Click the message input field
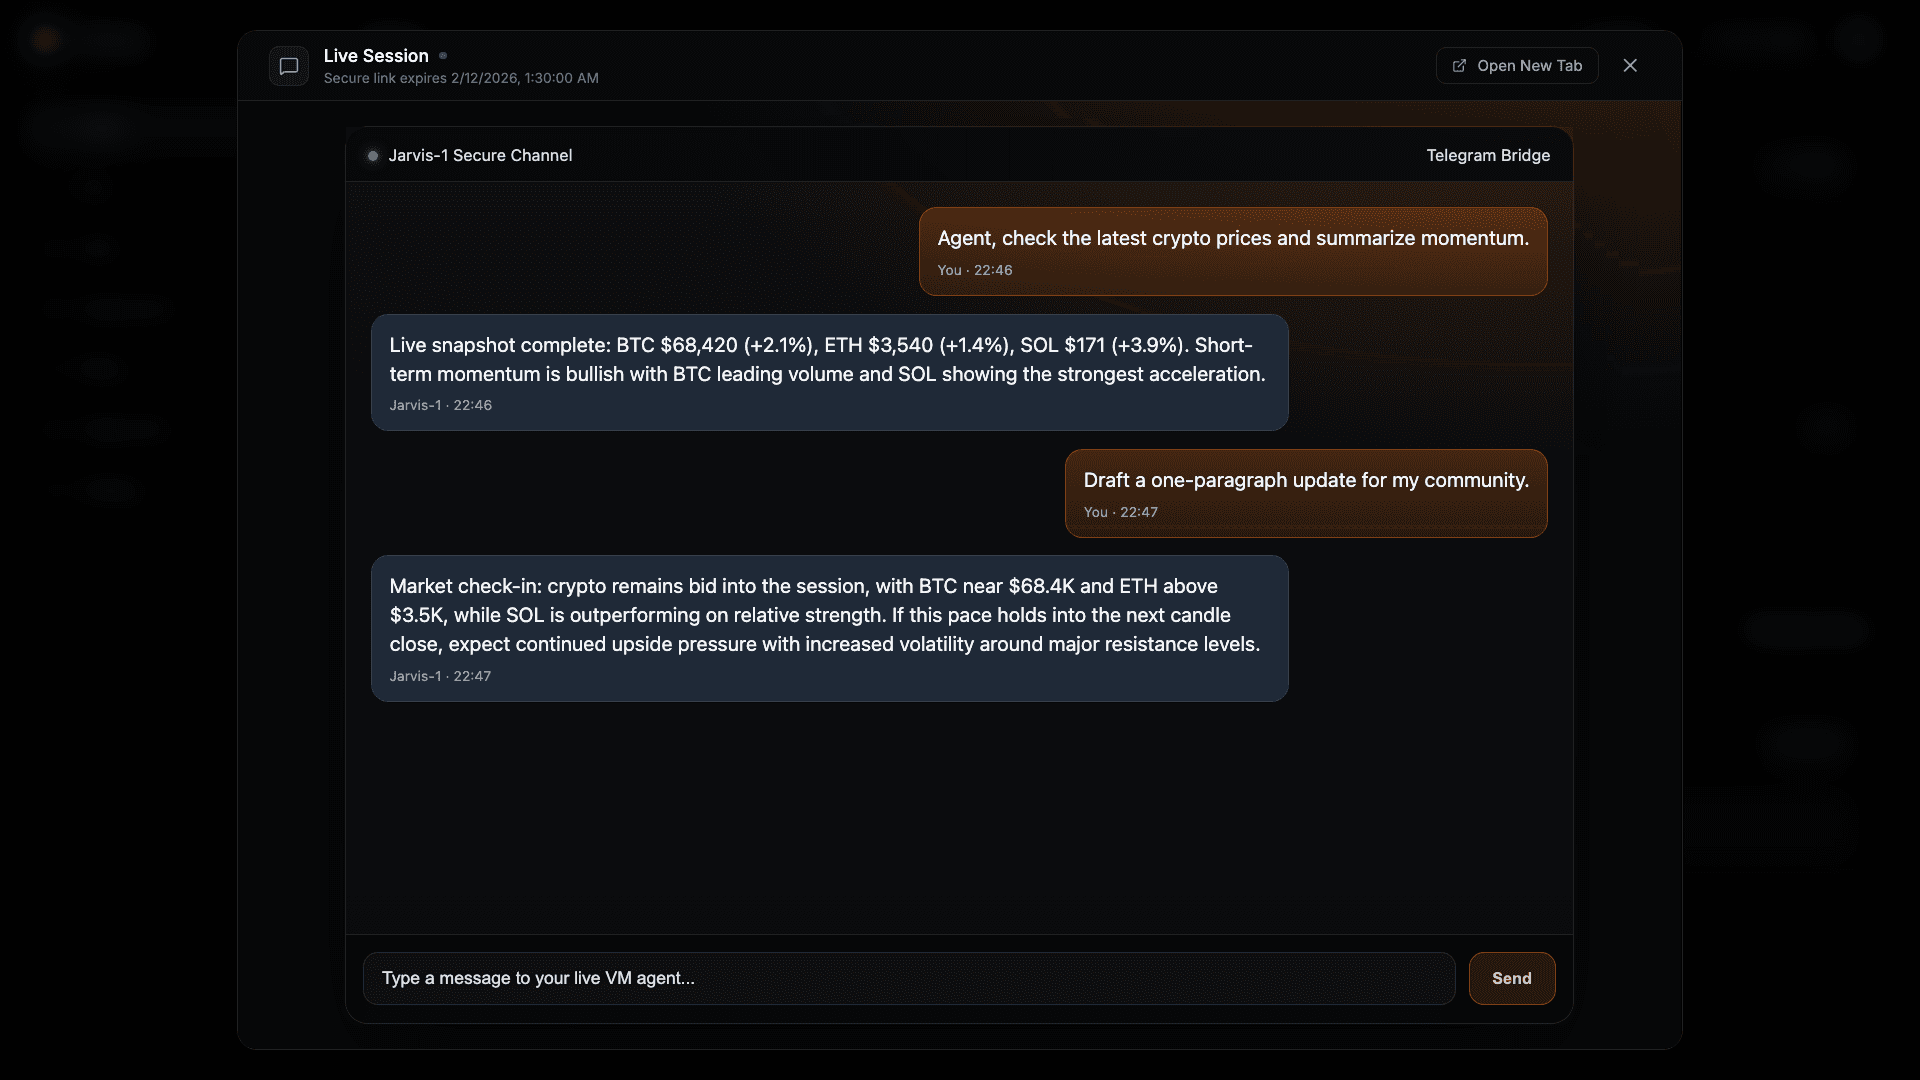This screenshot has height=1080, width=1920. [907, 978]
